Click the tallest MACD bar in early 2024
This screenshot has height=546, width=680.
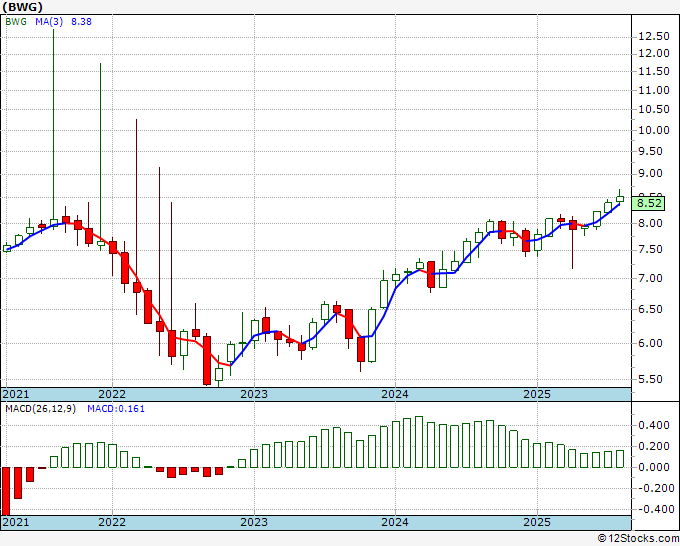418,442
